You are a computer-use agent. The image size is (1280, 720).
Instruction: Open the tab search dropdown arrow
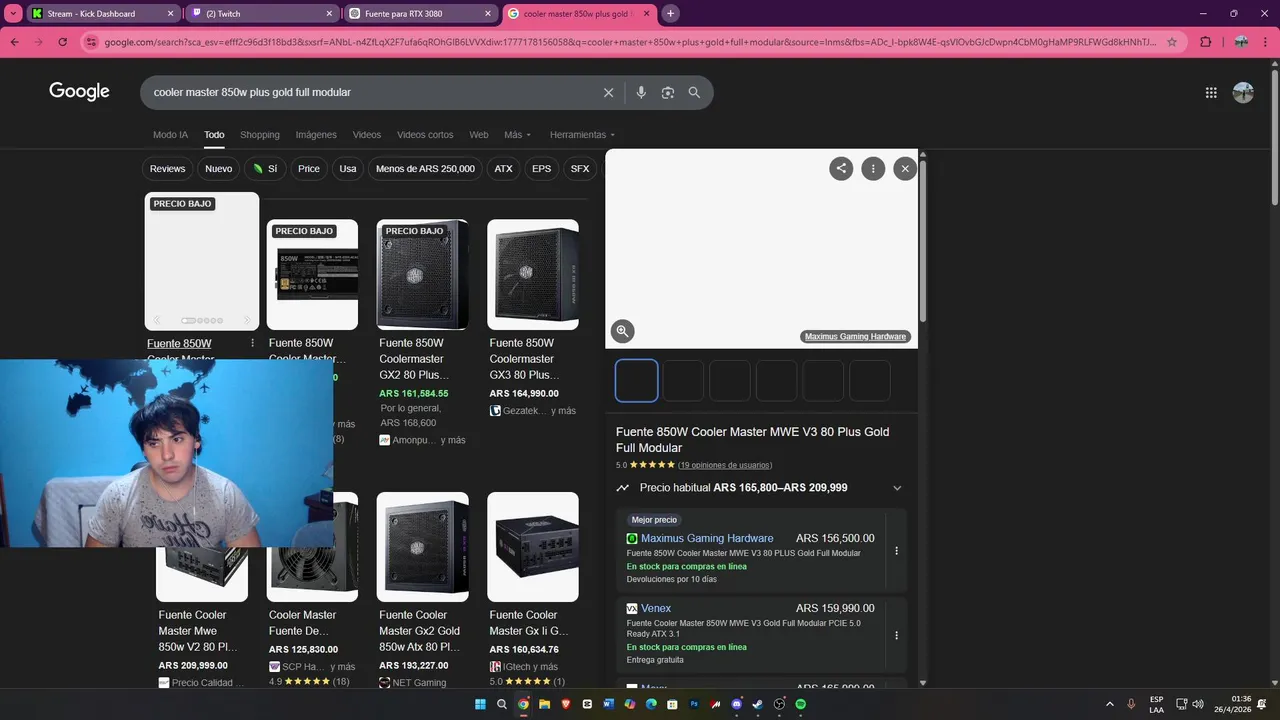pyautogui.click(x=13, y=13)
